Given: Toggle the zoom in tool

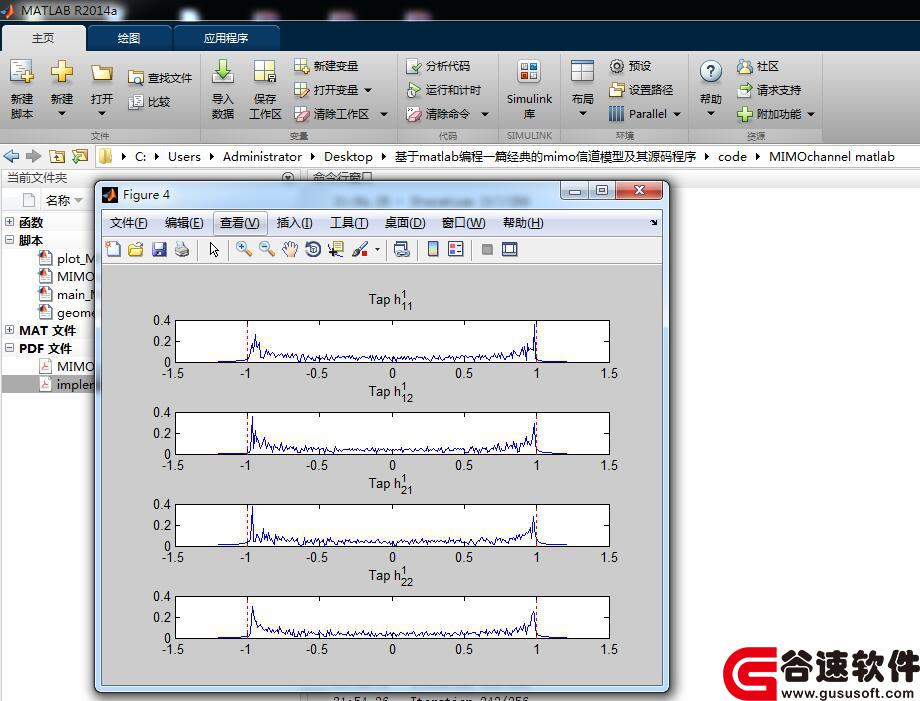Looking at the screenshot, I should point(244,249).
